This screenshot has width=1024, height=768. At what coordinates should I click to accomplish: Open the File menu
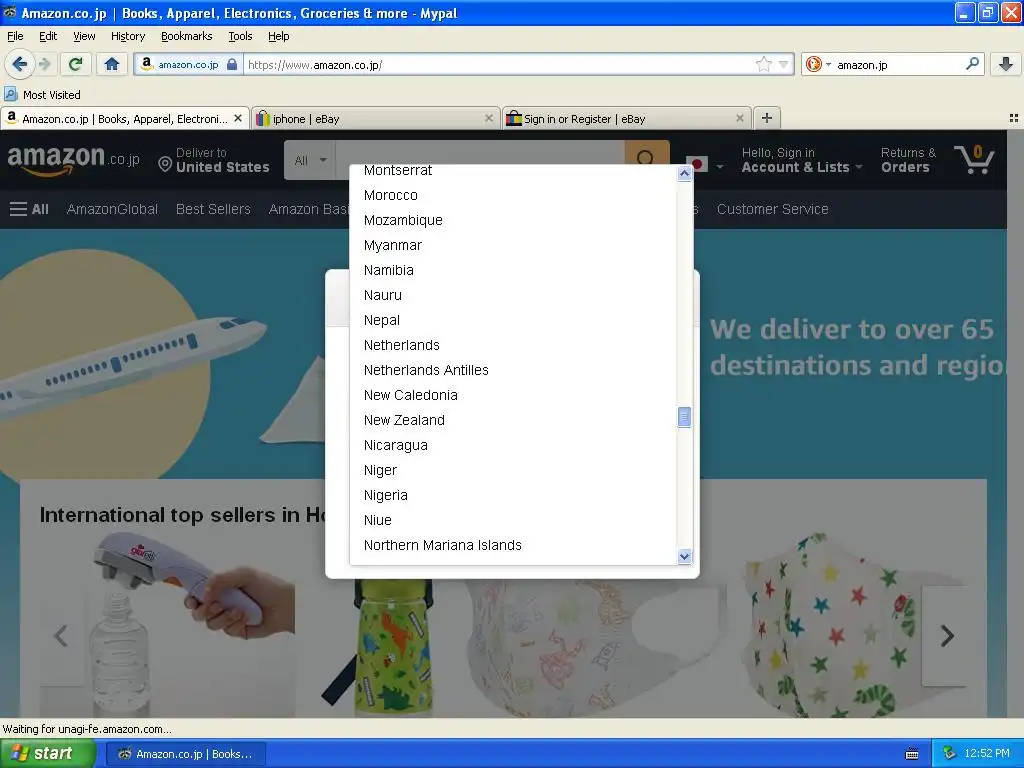click(15, 36)
